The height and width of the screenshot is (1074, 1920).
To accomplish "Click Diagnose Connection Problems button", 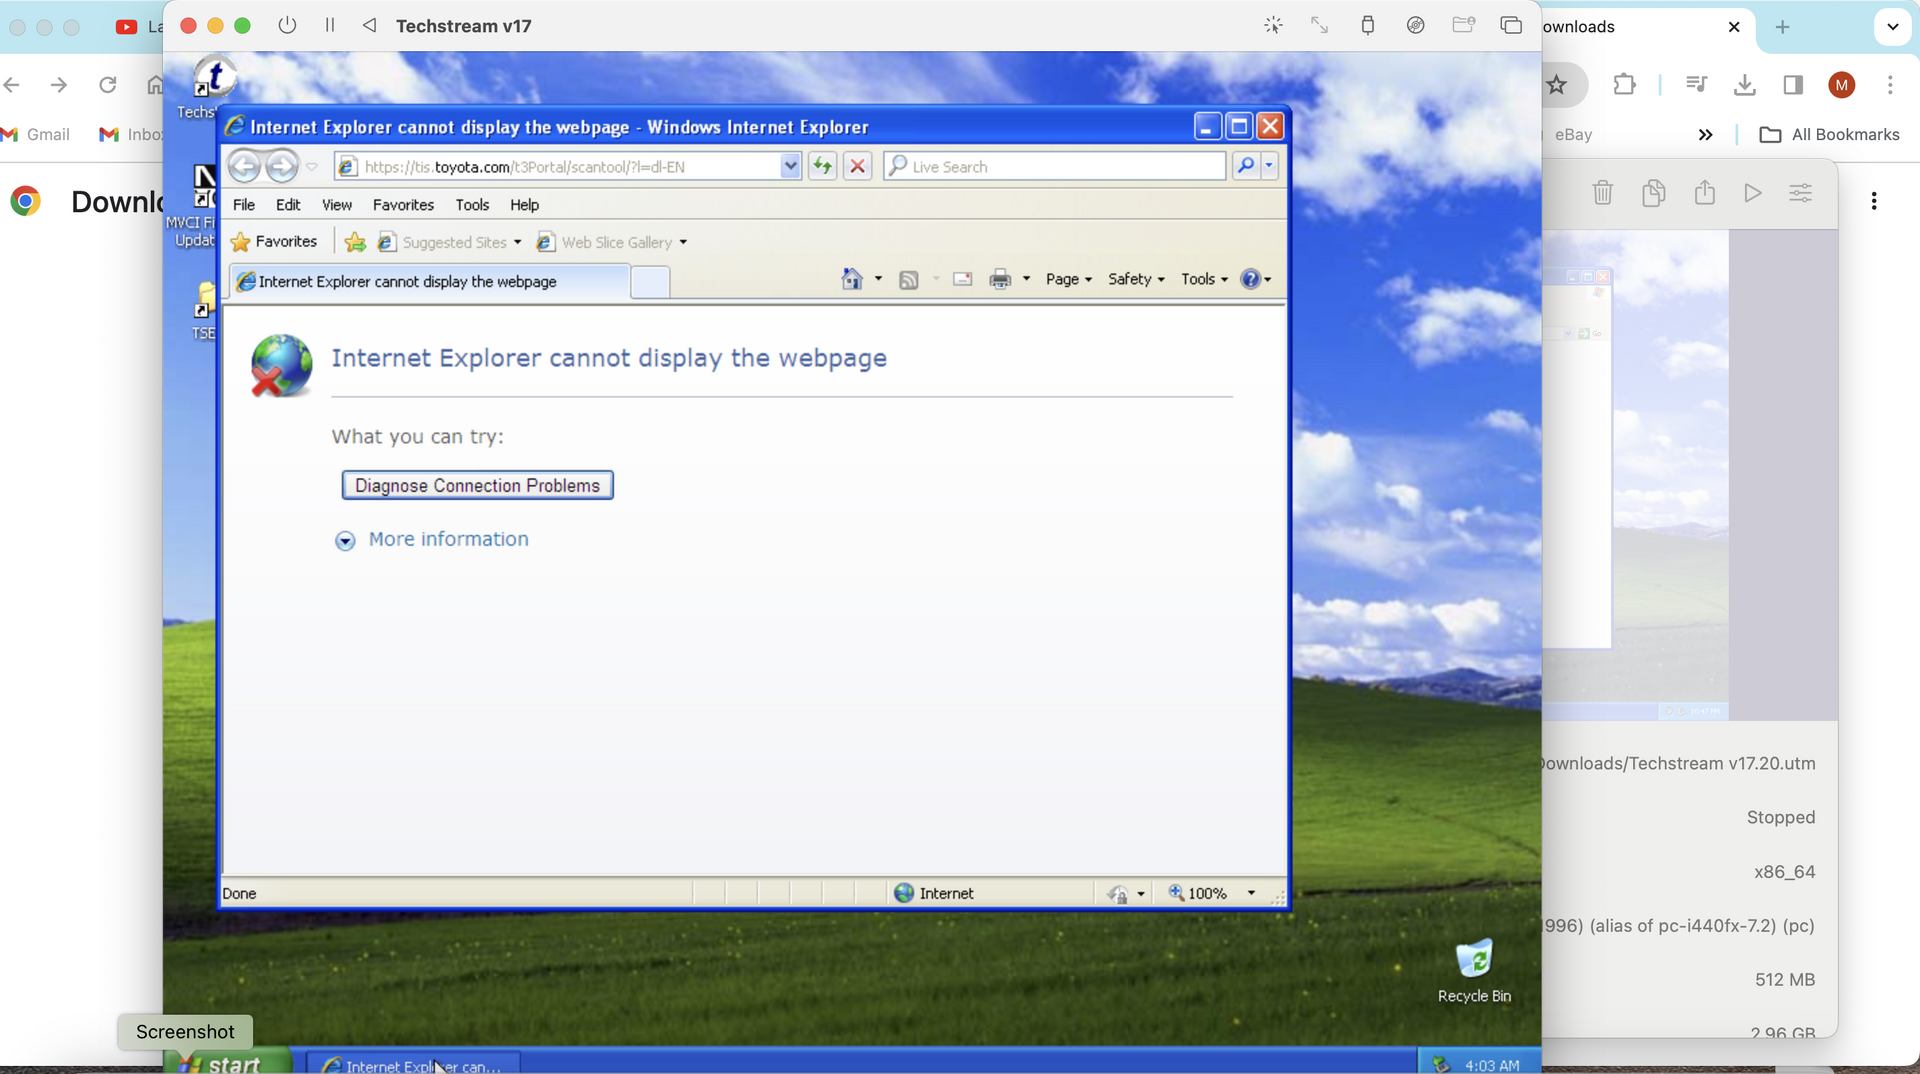I will 477,485.
